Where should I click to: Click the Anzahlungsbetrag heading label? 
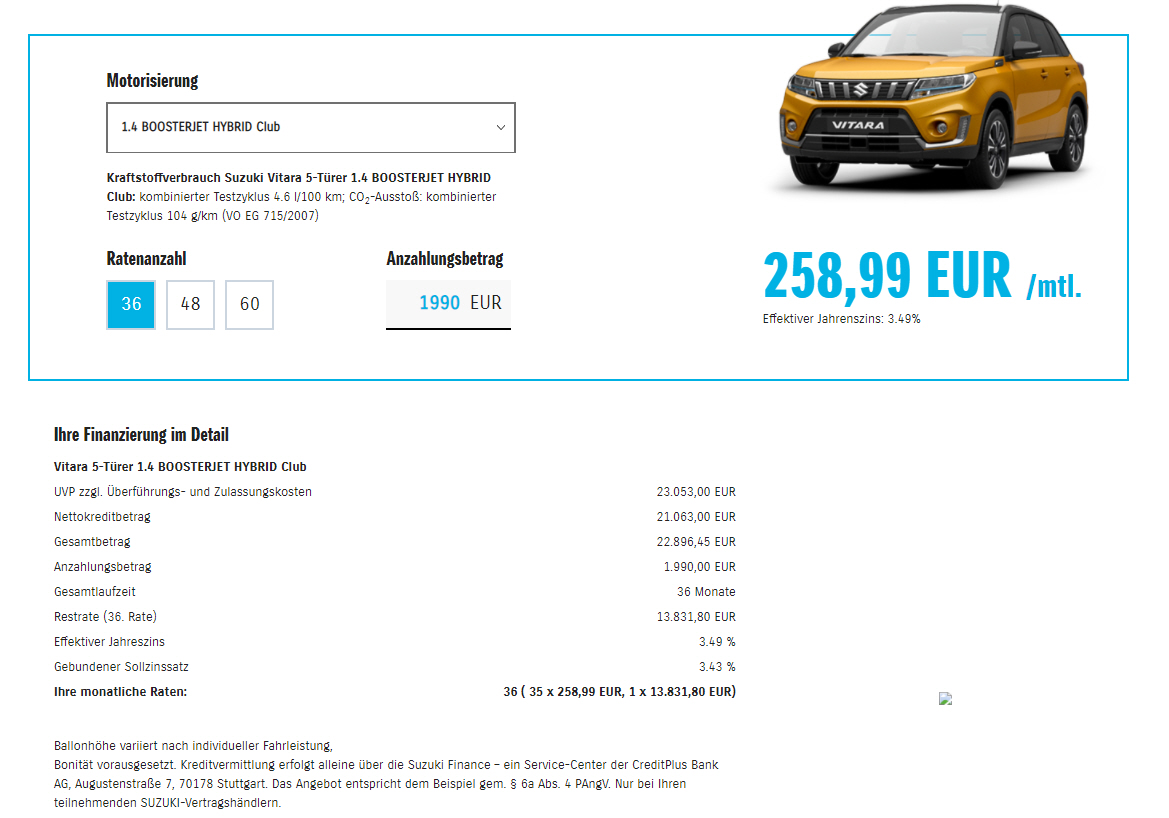(x=444, y=259)
